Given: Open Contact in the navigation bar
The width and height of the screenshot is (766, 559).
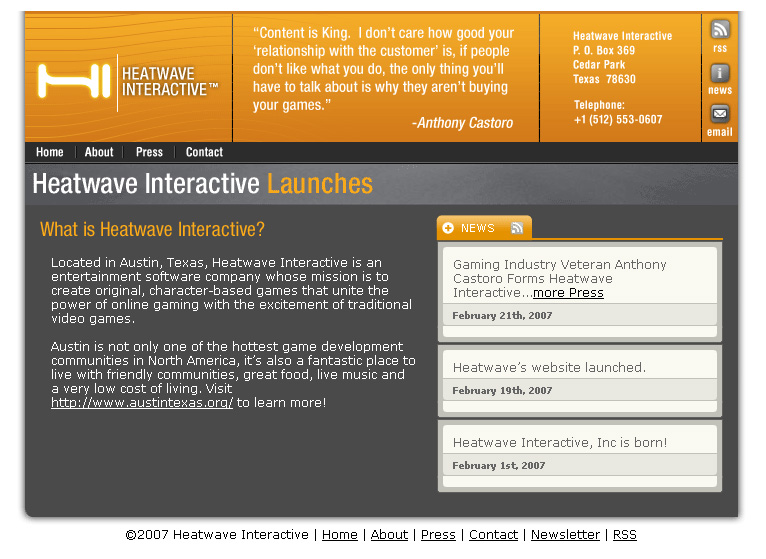Looking at the screenshot, I should (204, 152).
